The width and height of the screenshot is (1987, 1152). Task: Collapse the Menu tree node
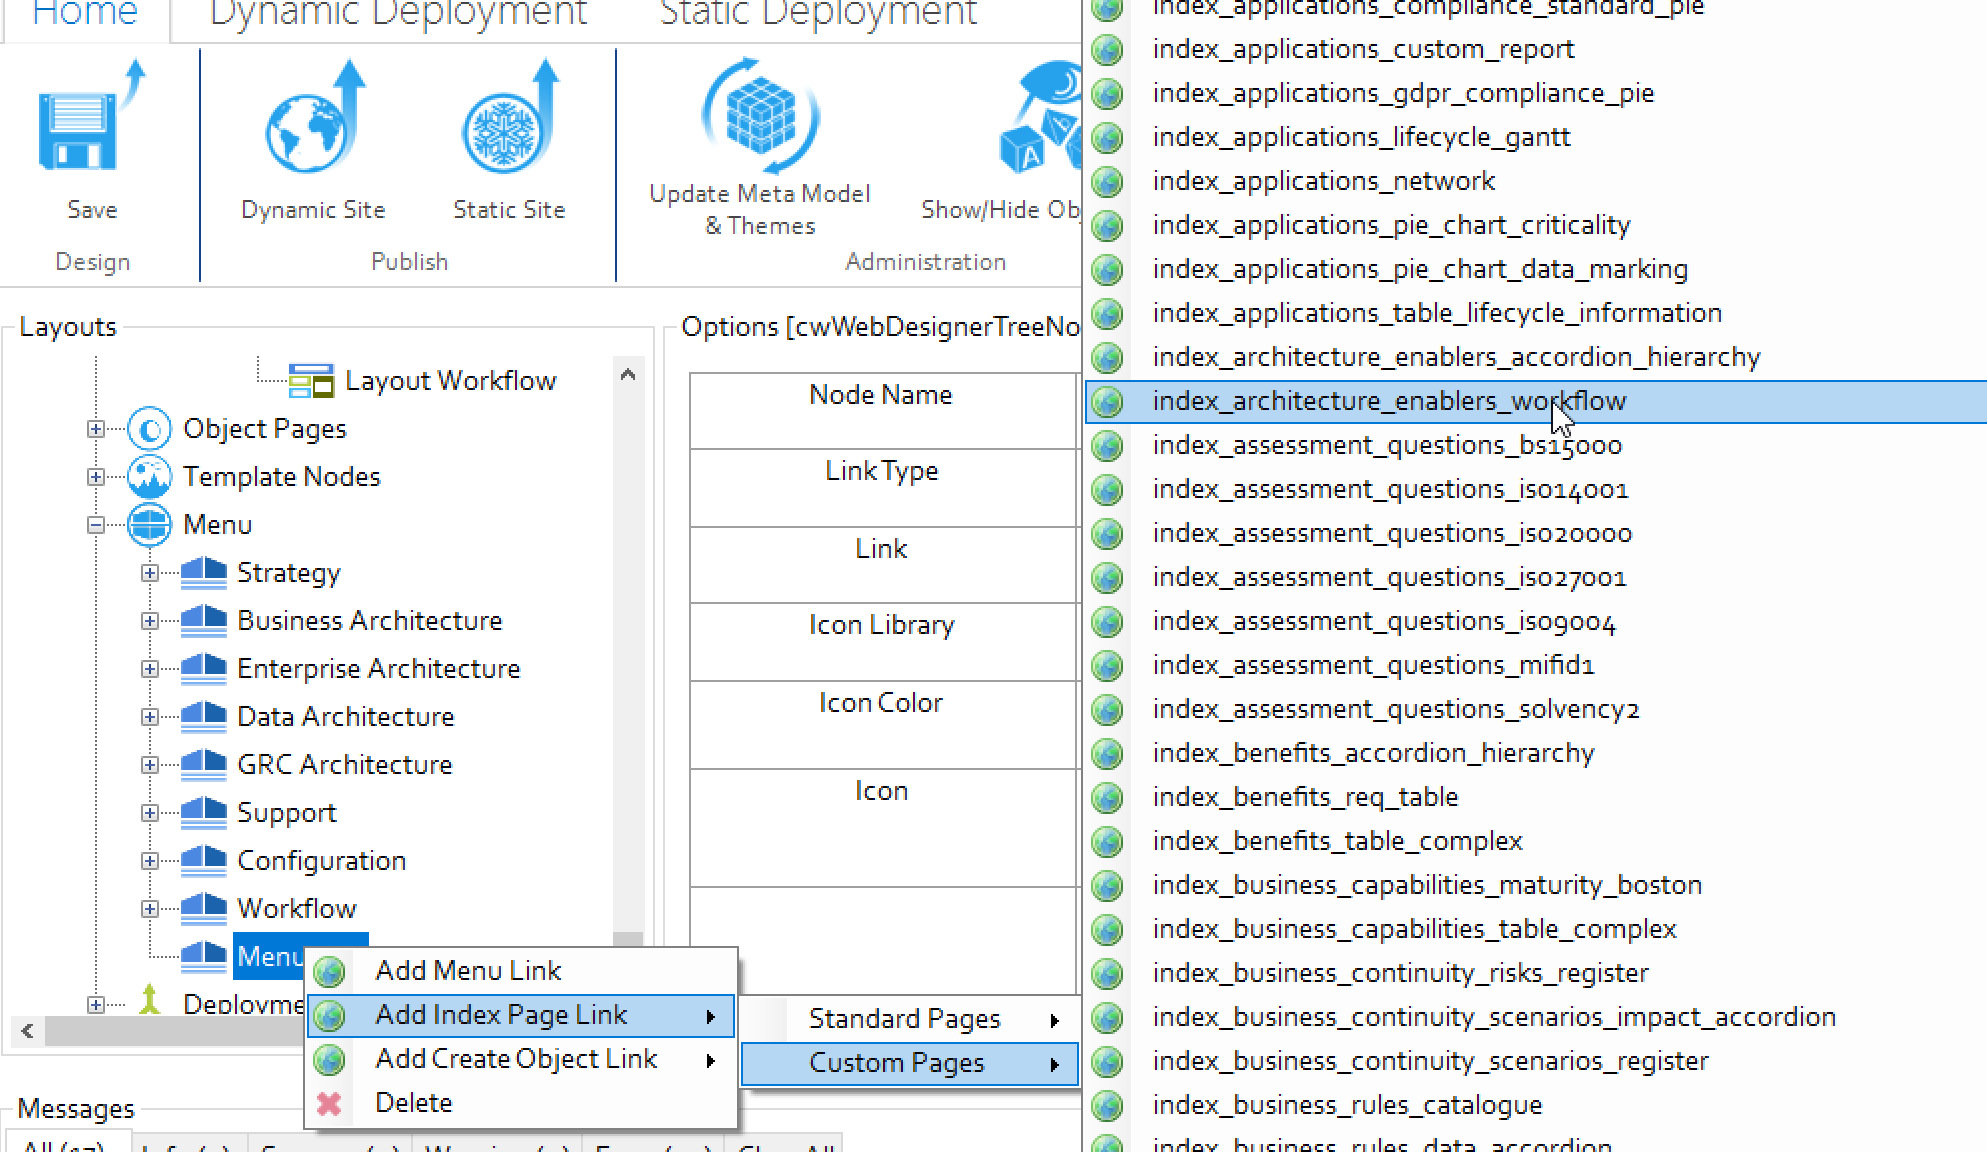96,525
